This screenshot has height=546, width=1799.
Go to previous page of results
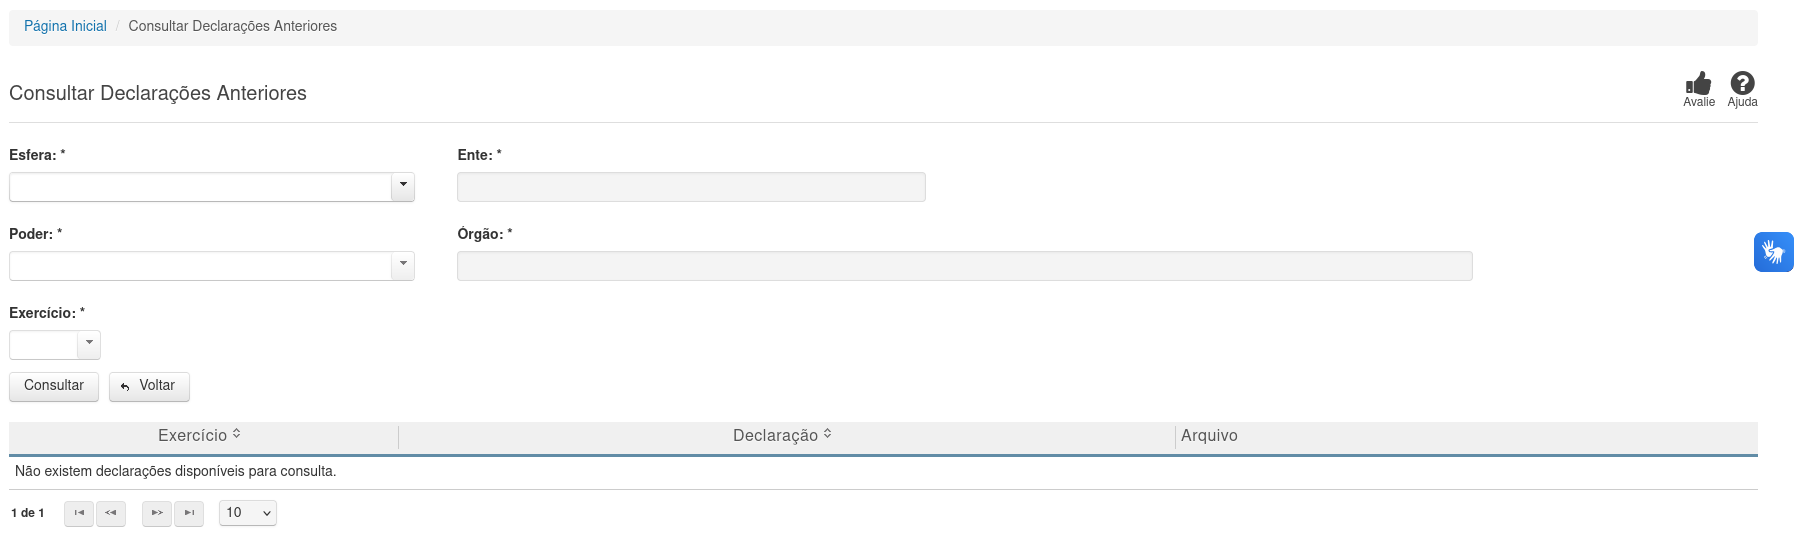coord(111,513)
